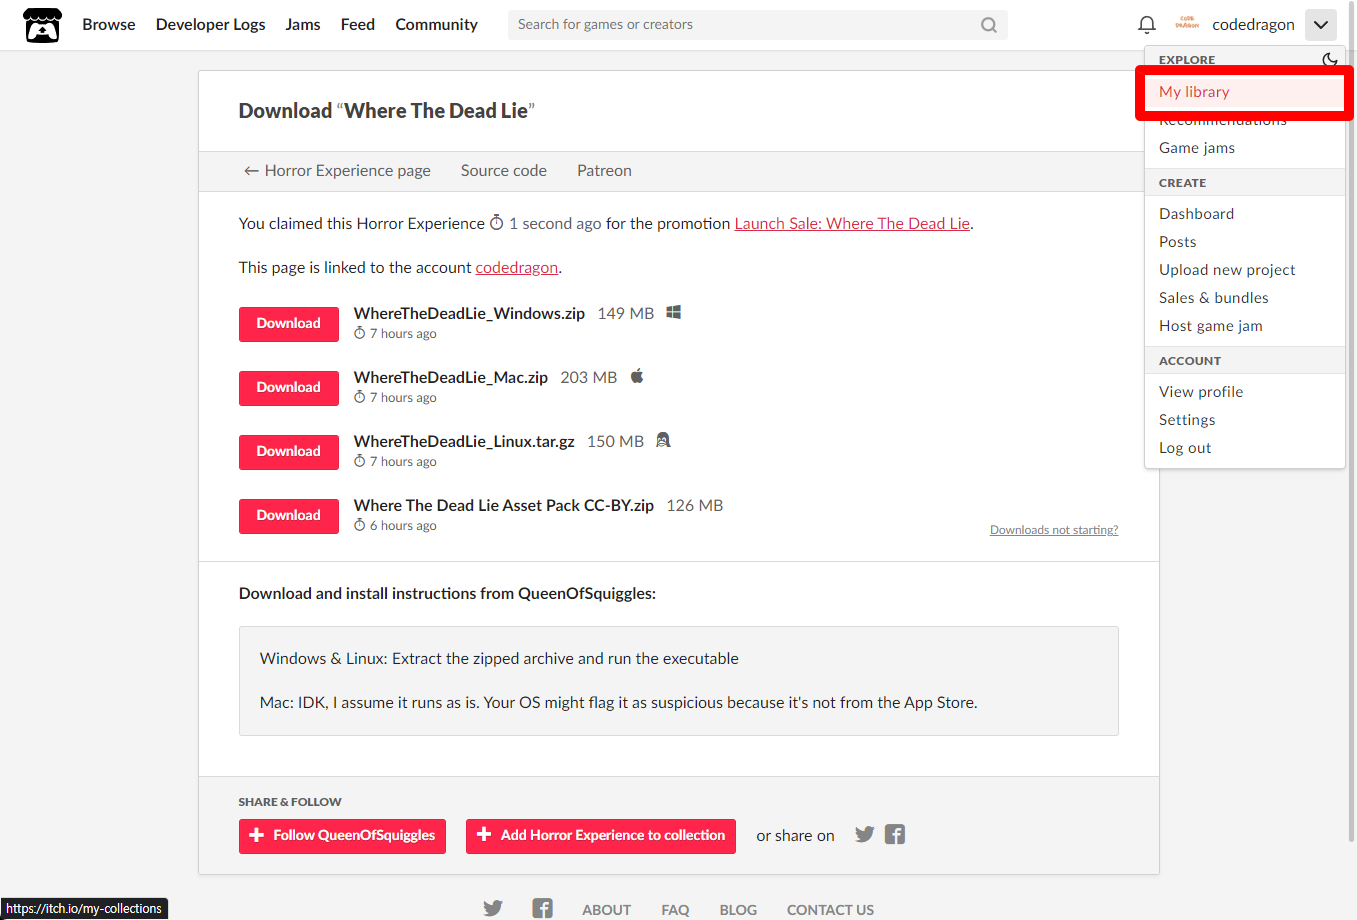Return to Horror Experience page

point(337,171)
